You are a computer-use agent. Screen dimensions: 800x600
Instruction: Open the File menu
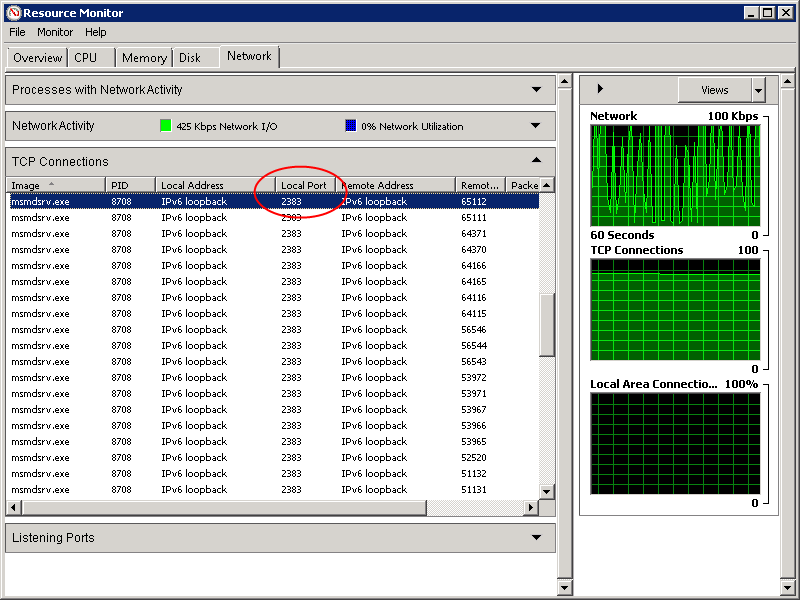(x=17, y=32)
